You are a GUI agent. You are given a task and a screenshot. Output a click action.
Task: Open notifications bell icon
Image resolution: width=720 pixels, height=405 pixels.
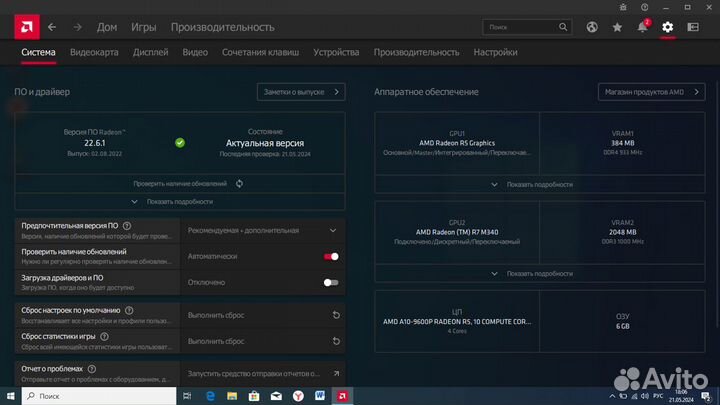point(642,27)
